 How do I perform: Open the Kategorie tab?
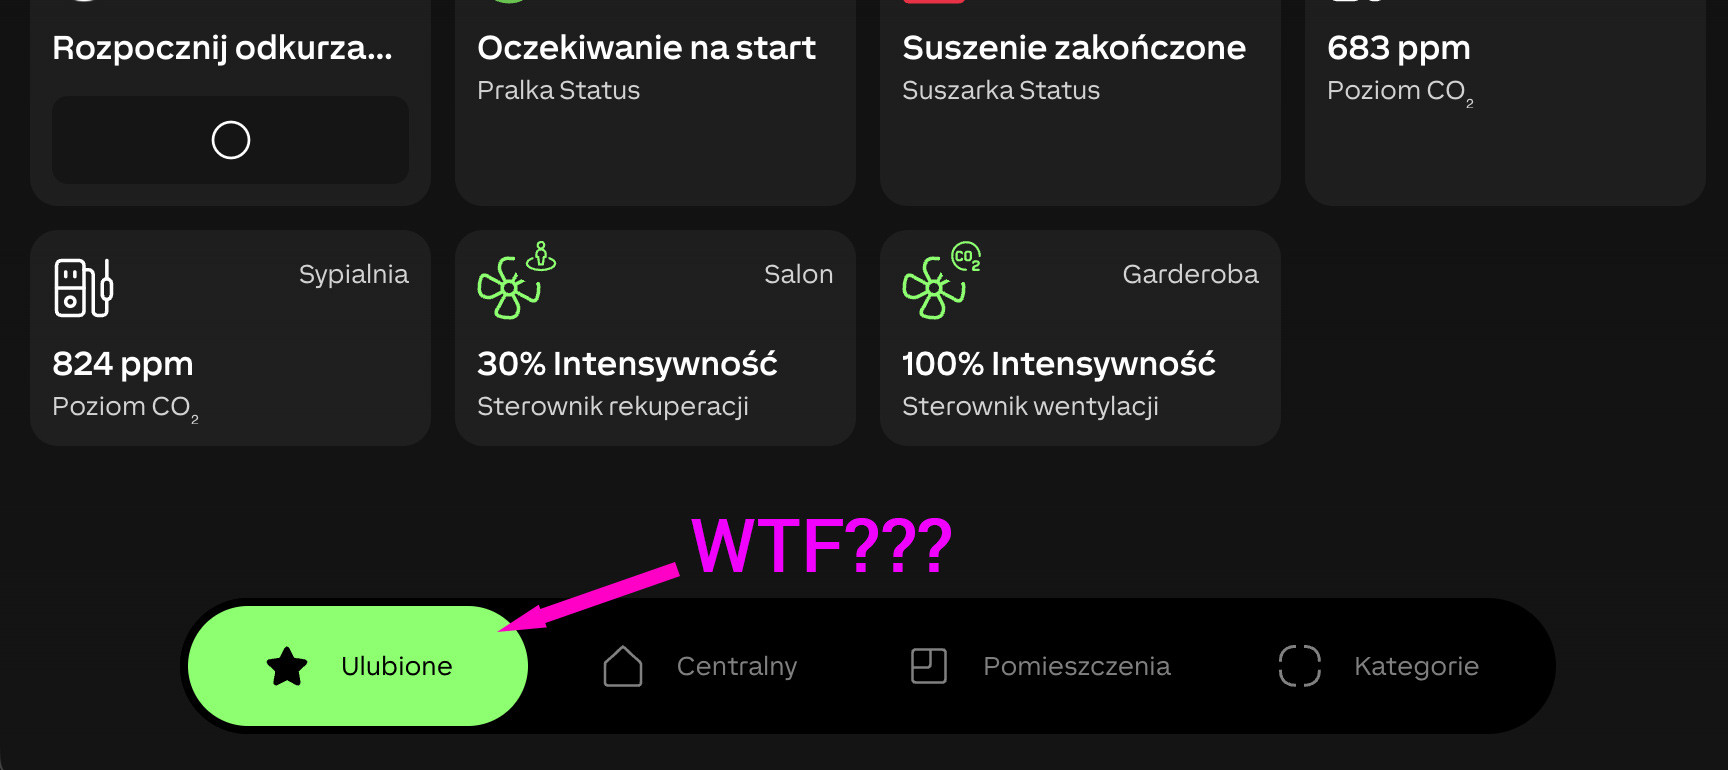coord(1379,666)
